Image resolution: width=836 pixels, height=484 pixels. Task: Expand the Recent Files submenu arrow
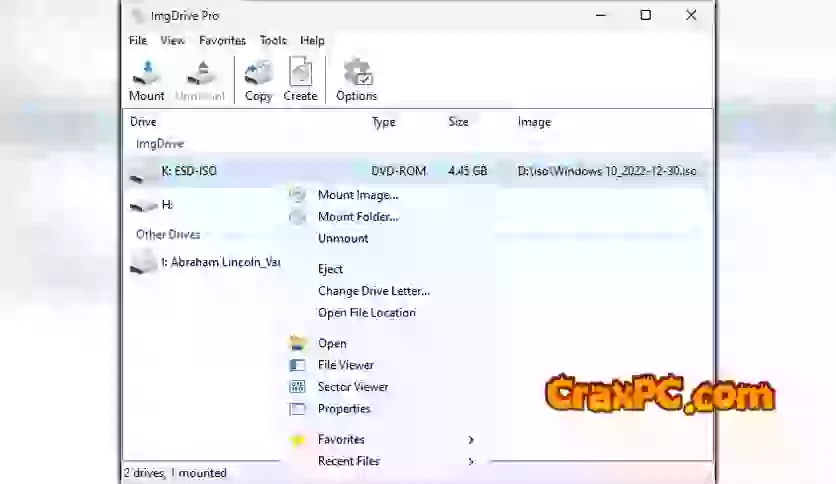pyautogui.click(x=471, y=462)
